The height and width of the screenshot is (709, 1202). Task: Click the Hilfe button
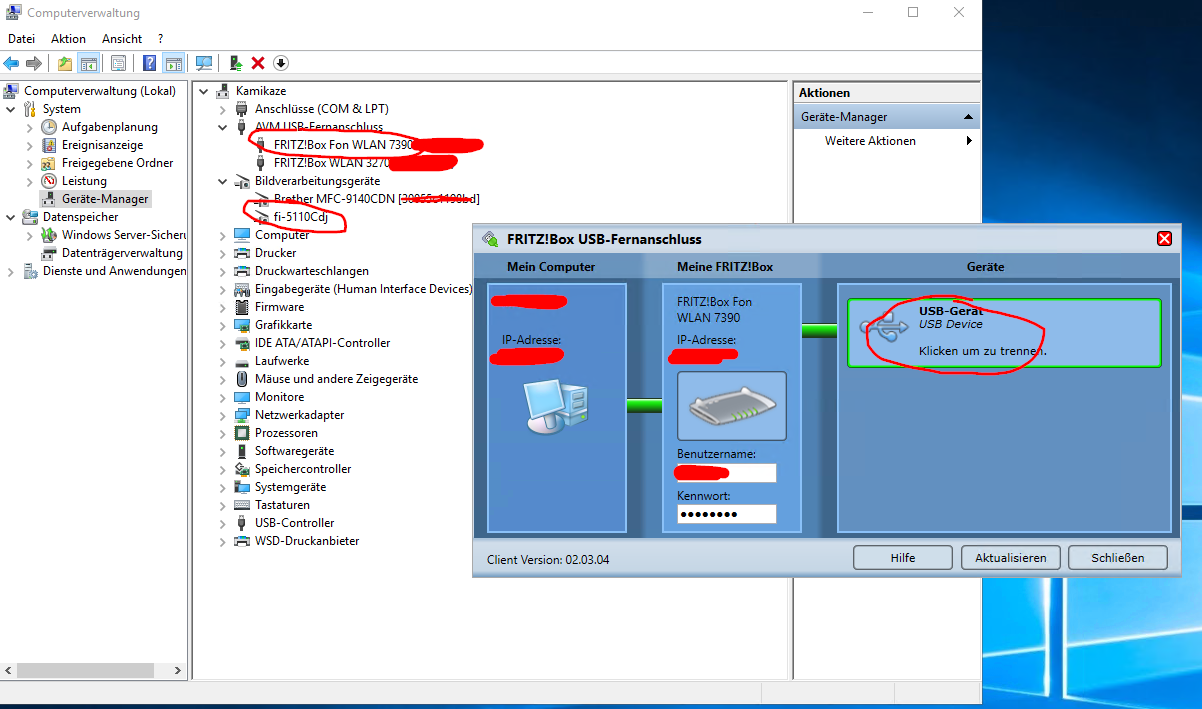903,558
